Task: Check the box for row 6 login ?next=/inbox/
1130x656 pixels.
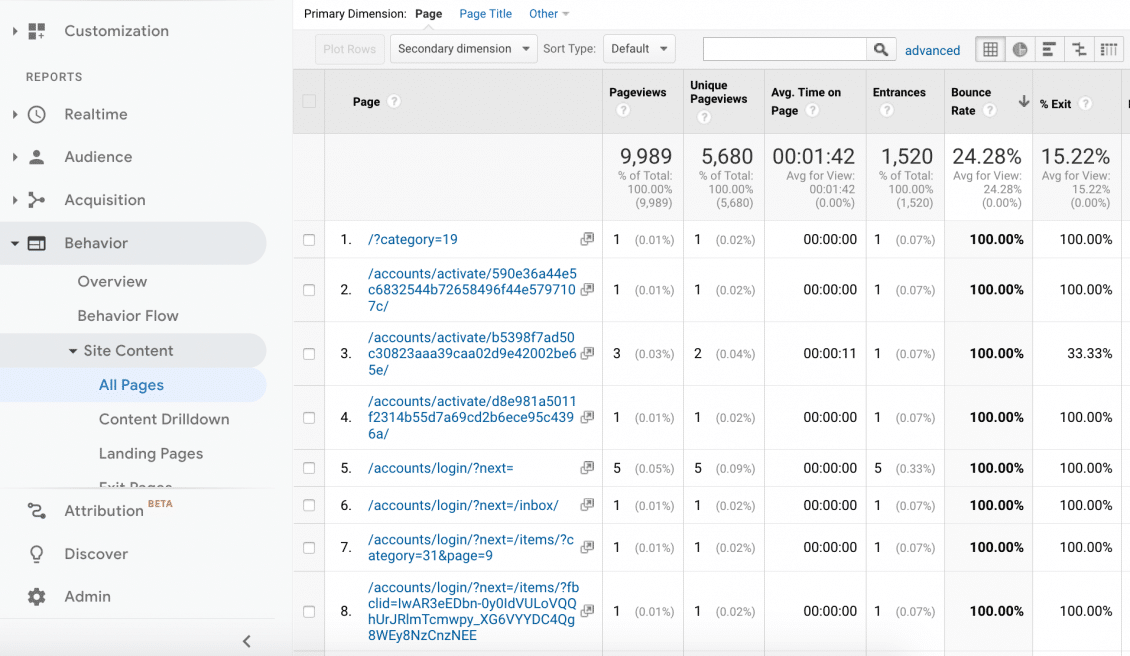Action: (309, 505)
